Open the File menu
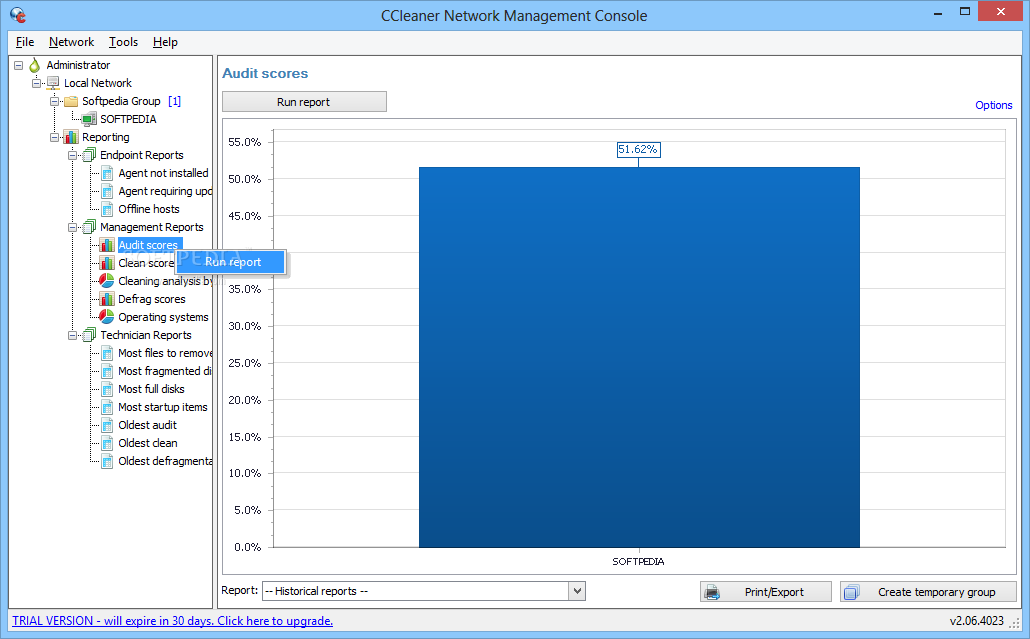Image resolution: width=1030 pixels, height=639 pixels. click(x=25, y=42)
